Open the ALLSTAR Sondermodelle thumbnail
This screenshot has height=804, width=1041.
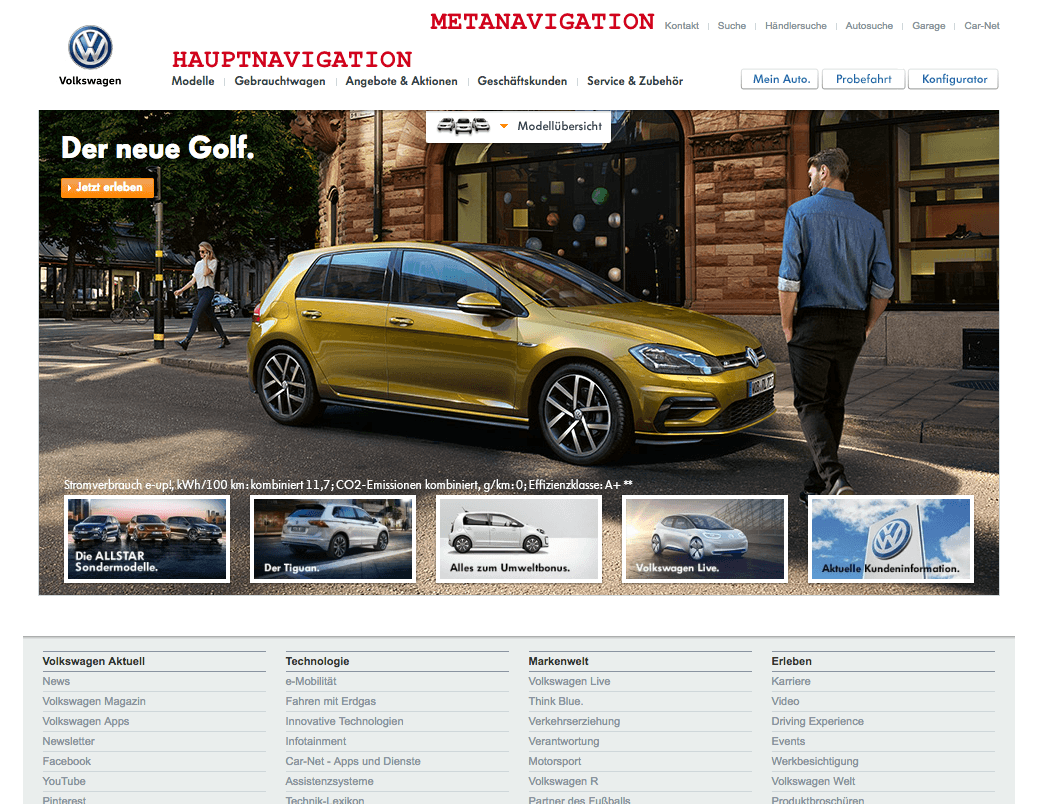point(147,539)
